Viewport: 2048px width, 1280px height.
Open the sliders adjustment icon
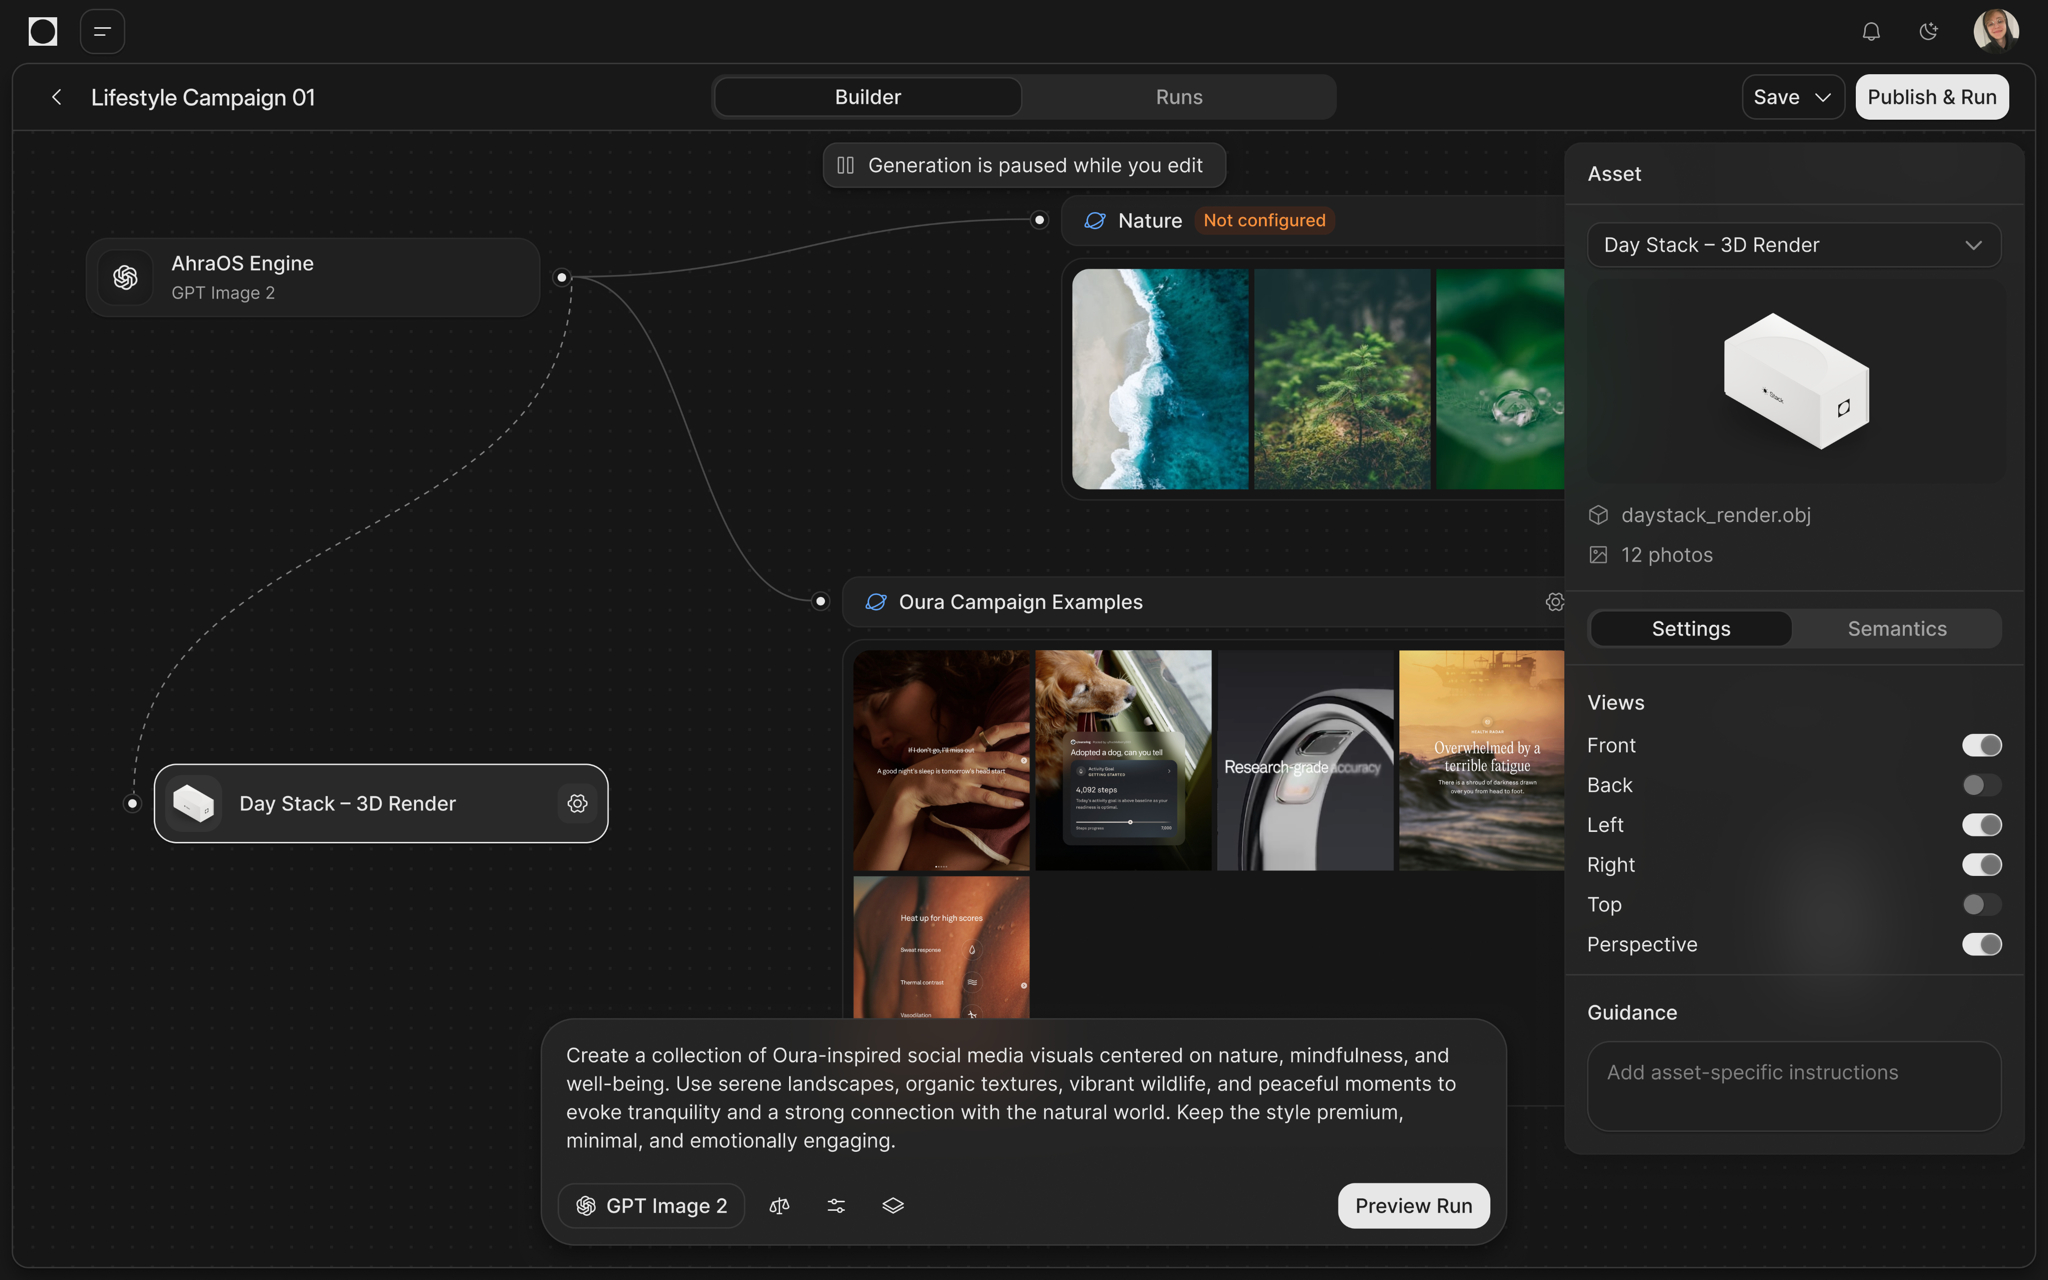click(837, 1206)
